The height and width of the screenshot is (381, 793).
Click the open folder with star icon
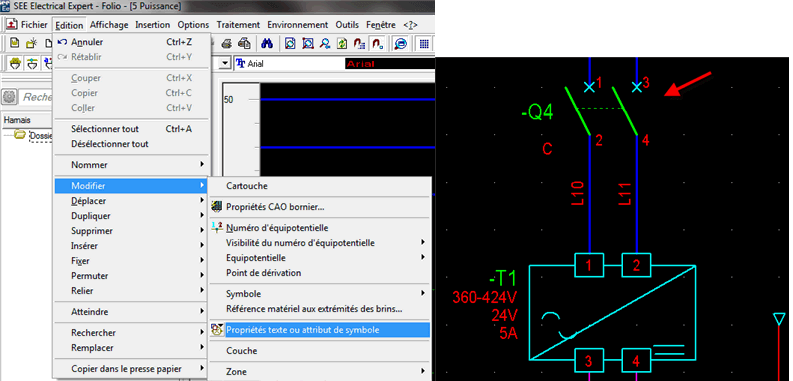tap(31, 44)
